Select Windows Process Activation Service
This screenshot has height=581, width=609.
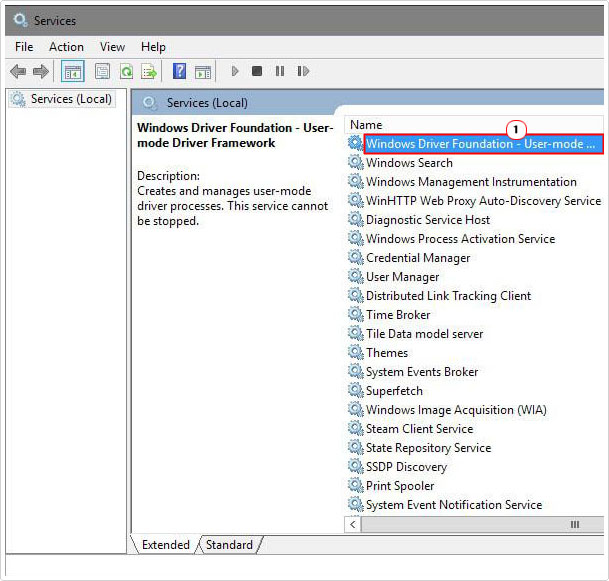click(x=460, y=239)
